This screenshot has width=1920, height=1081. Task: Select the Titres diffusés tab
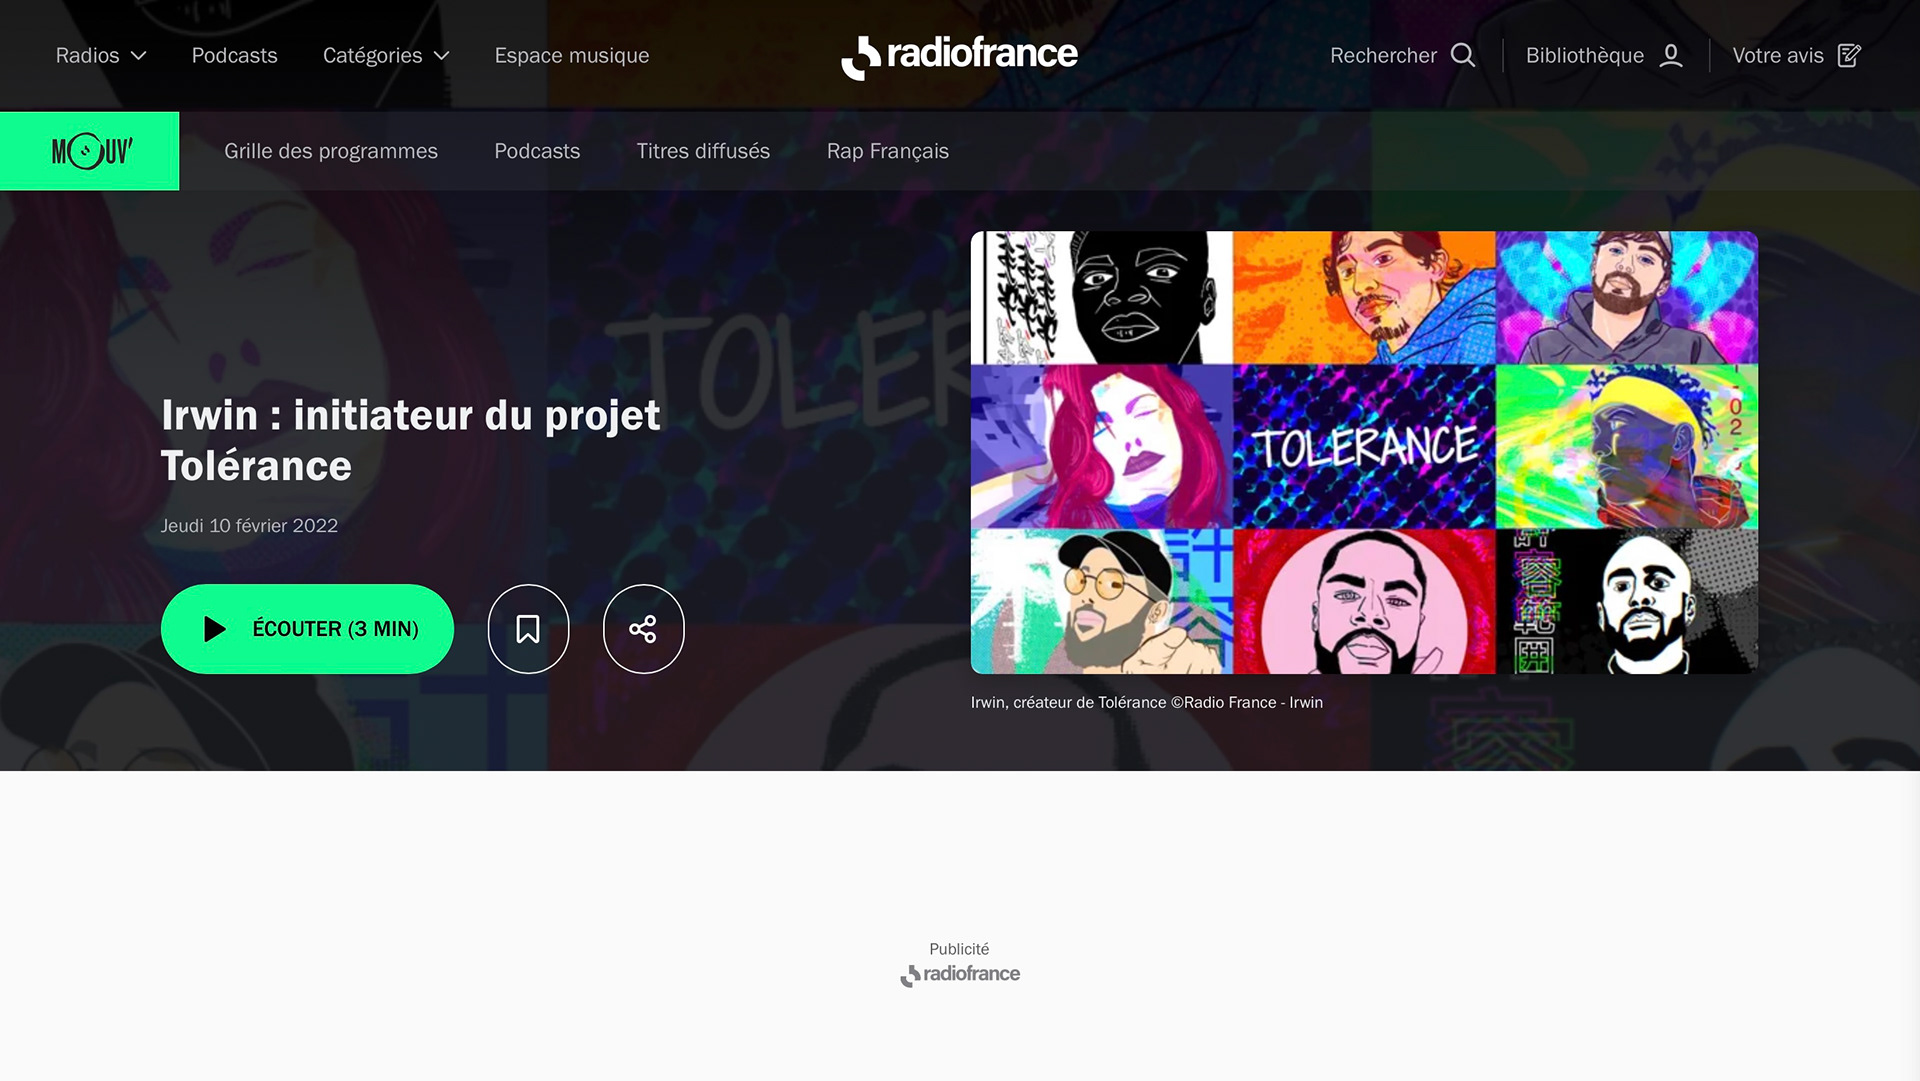point(703,151)
